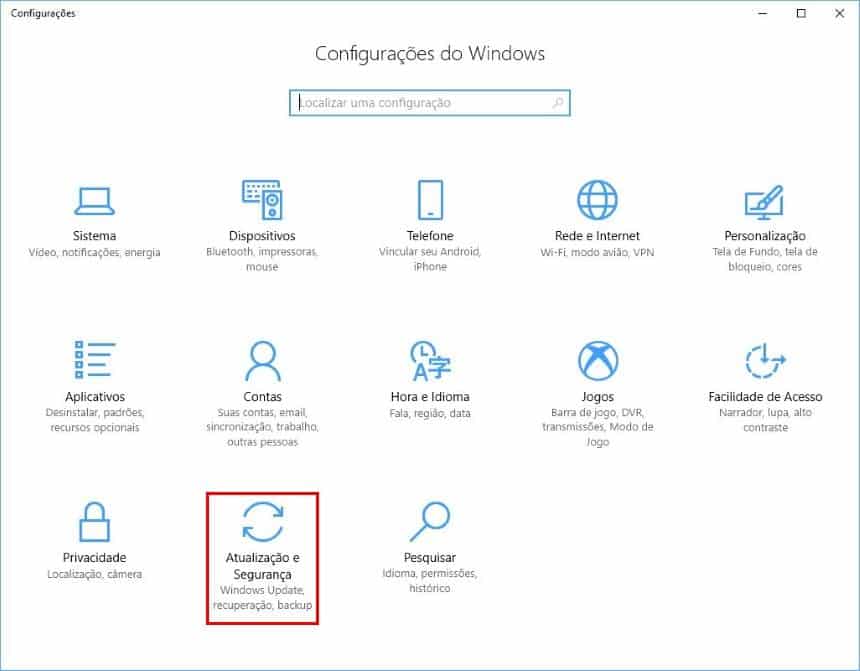Click the 'Configurações' window title
Screen dimensions: 860x671
pyautogui.click(x=43, y=13)
